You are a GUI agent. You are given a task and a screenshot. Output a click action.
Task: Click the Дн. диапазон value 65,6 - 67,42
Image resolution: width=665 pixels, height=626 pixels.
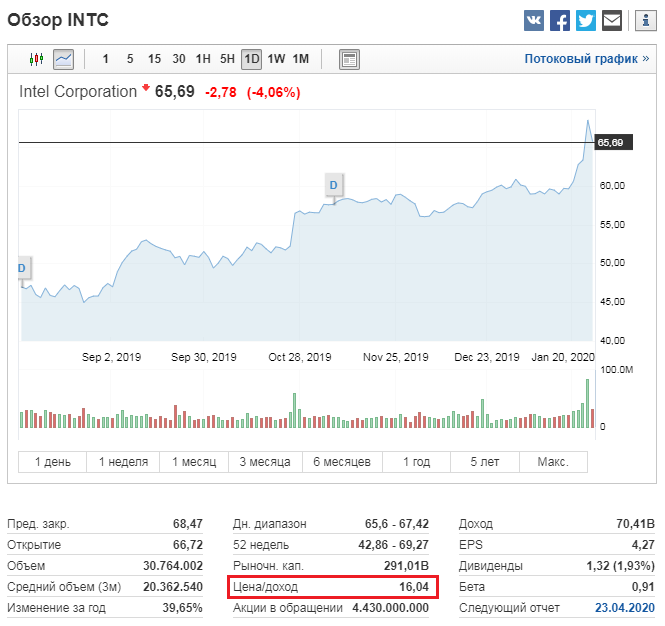397,524
